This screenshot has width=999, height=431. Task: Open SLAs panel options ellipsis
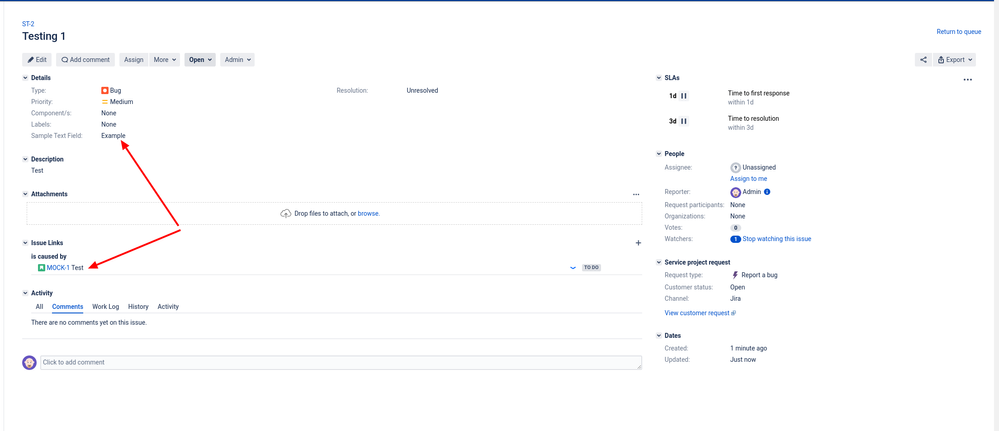click(x=968, y=80)
